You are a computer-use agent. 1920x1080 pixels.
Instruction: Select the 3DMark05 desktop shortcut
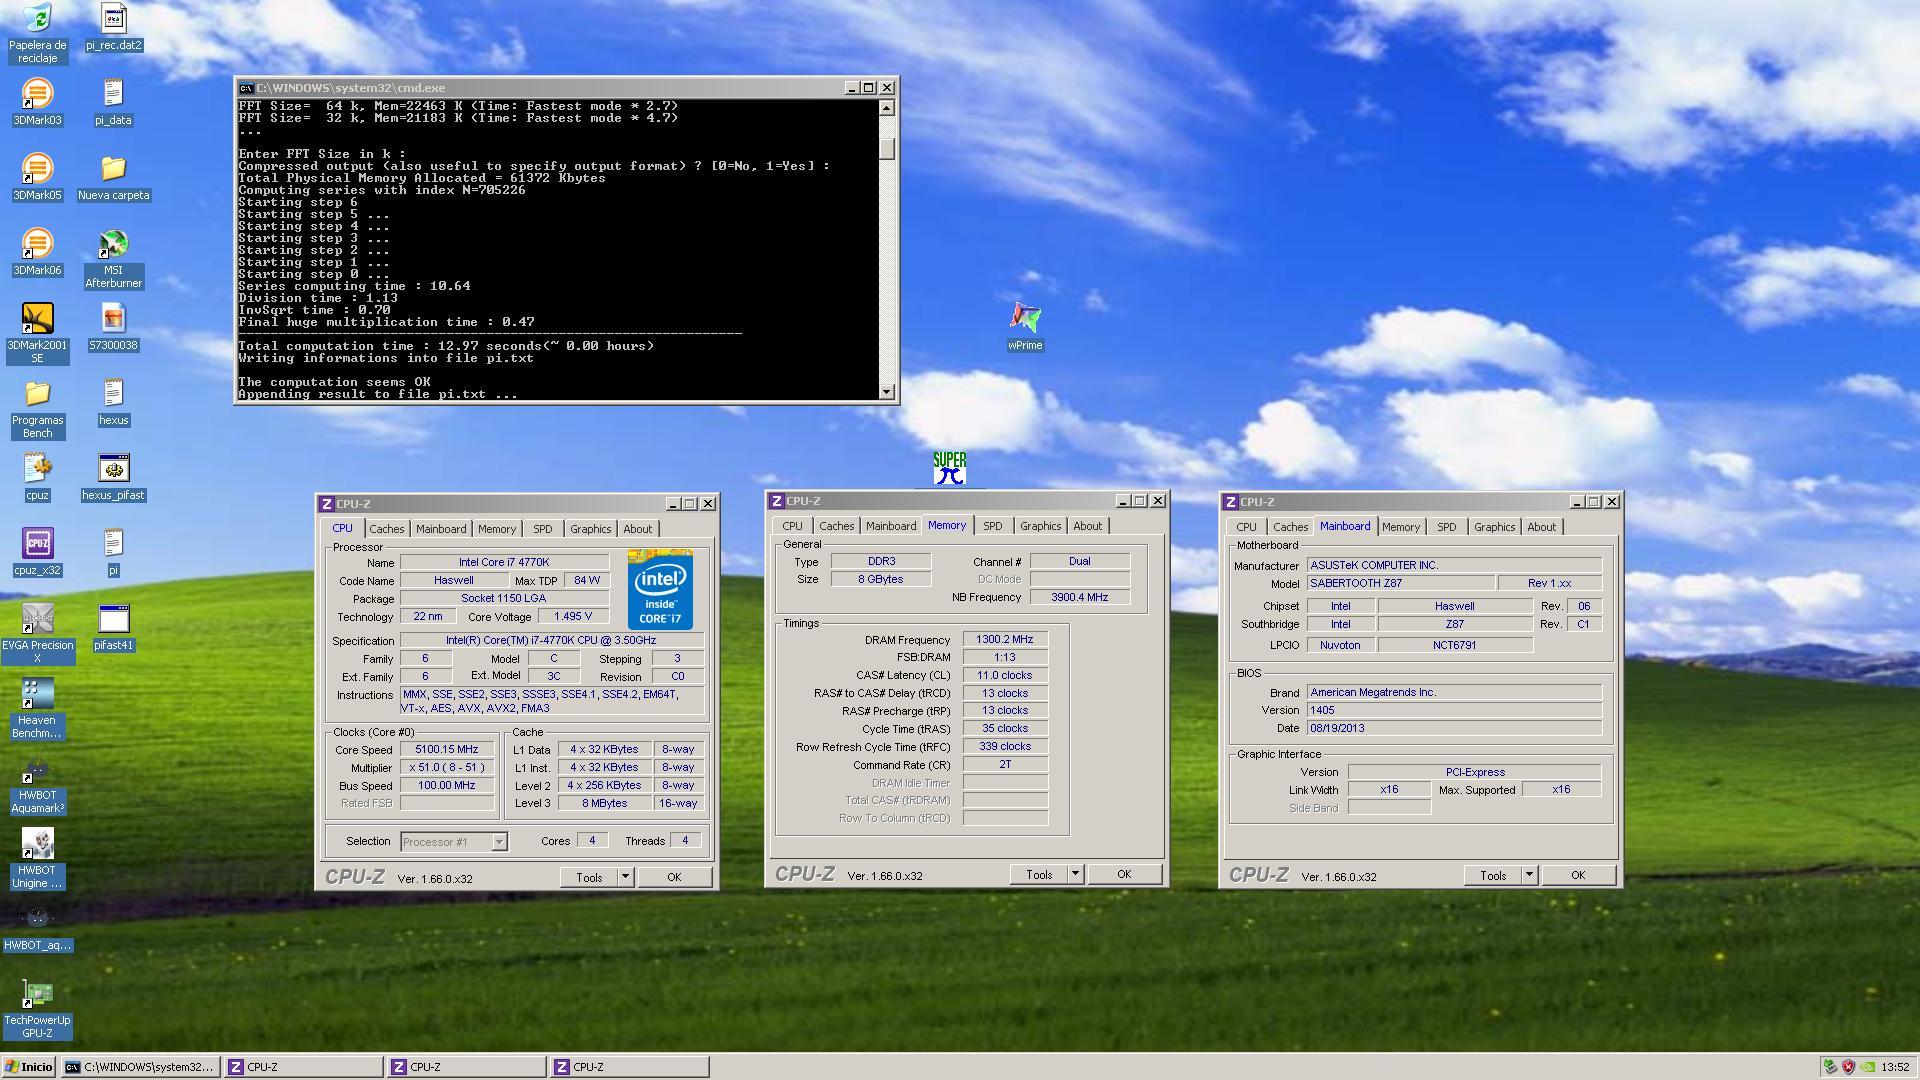tap(37, 177)
